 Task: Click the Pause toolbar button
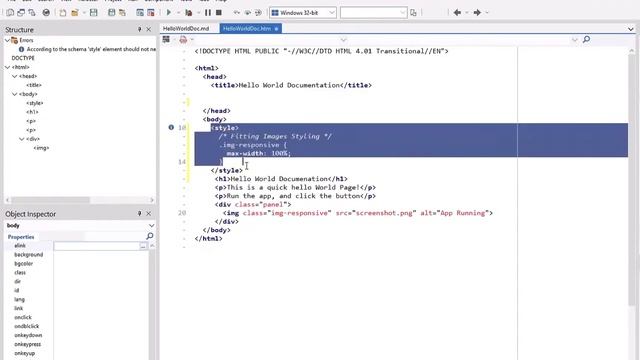(x=208, y=13)
